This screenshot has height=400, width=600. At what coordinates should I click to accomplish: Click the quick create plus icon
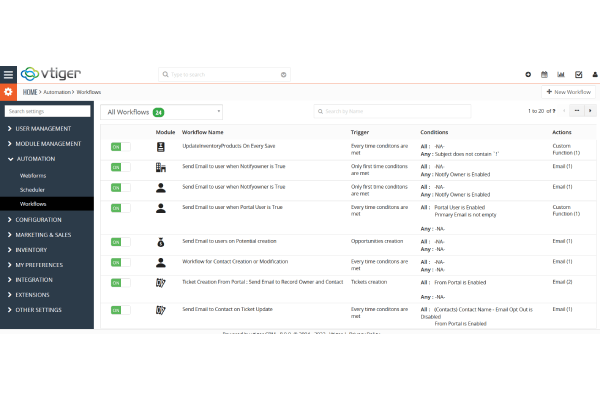coord(528,74)
